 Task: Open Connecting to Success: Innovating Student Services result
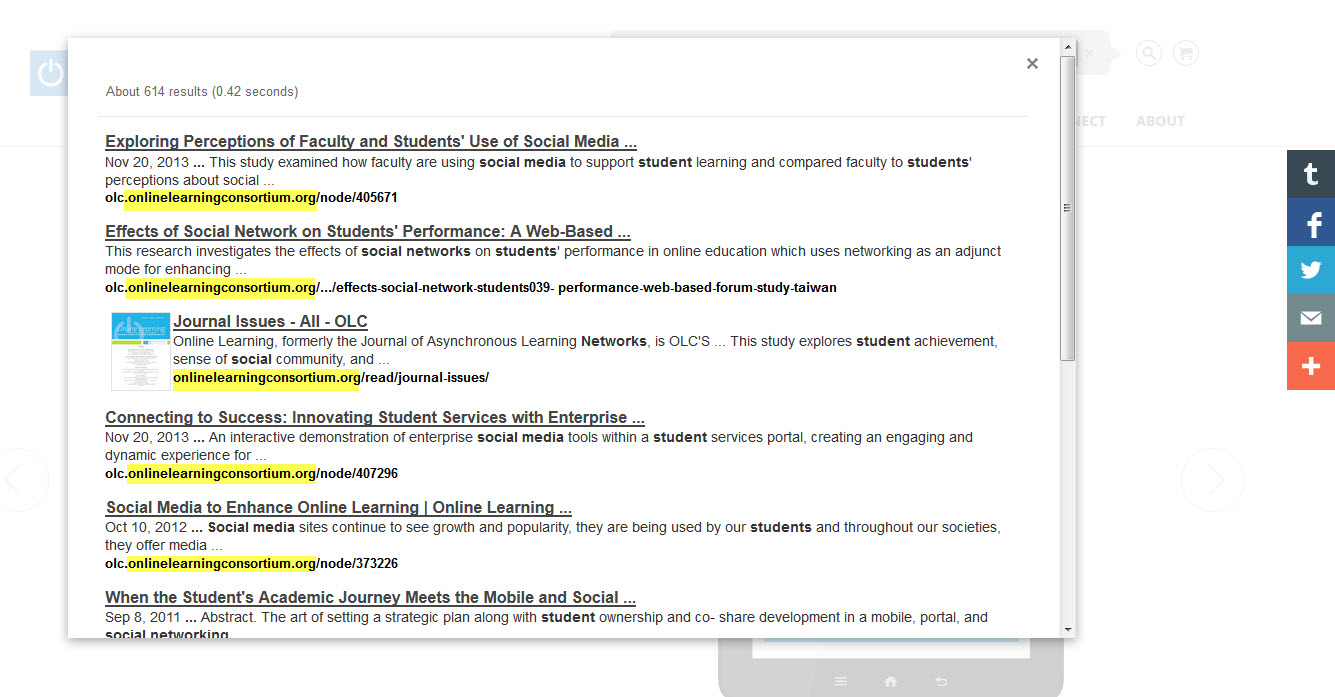click(x=375, y=418)
